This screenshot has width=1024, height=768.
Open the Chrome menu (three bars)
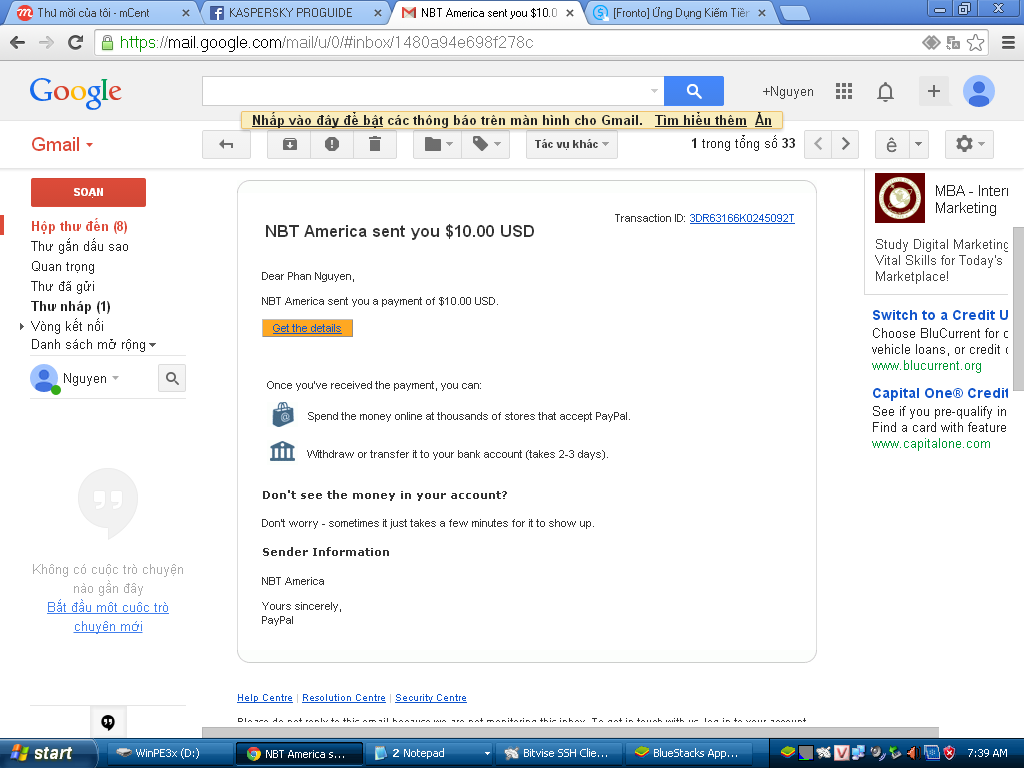click(1008, 42)
